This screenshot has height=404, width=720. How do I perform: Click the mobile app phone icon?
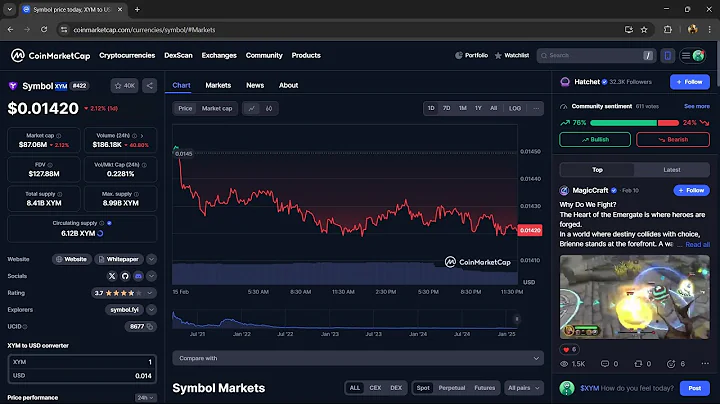pyautogui.click(x=667, y=56)
